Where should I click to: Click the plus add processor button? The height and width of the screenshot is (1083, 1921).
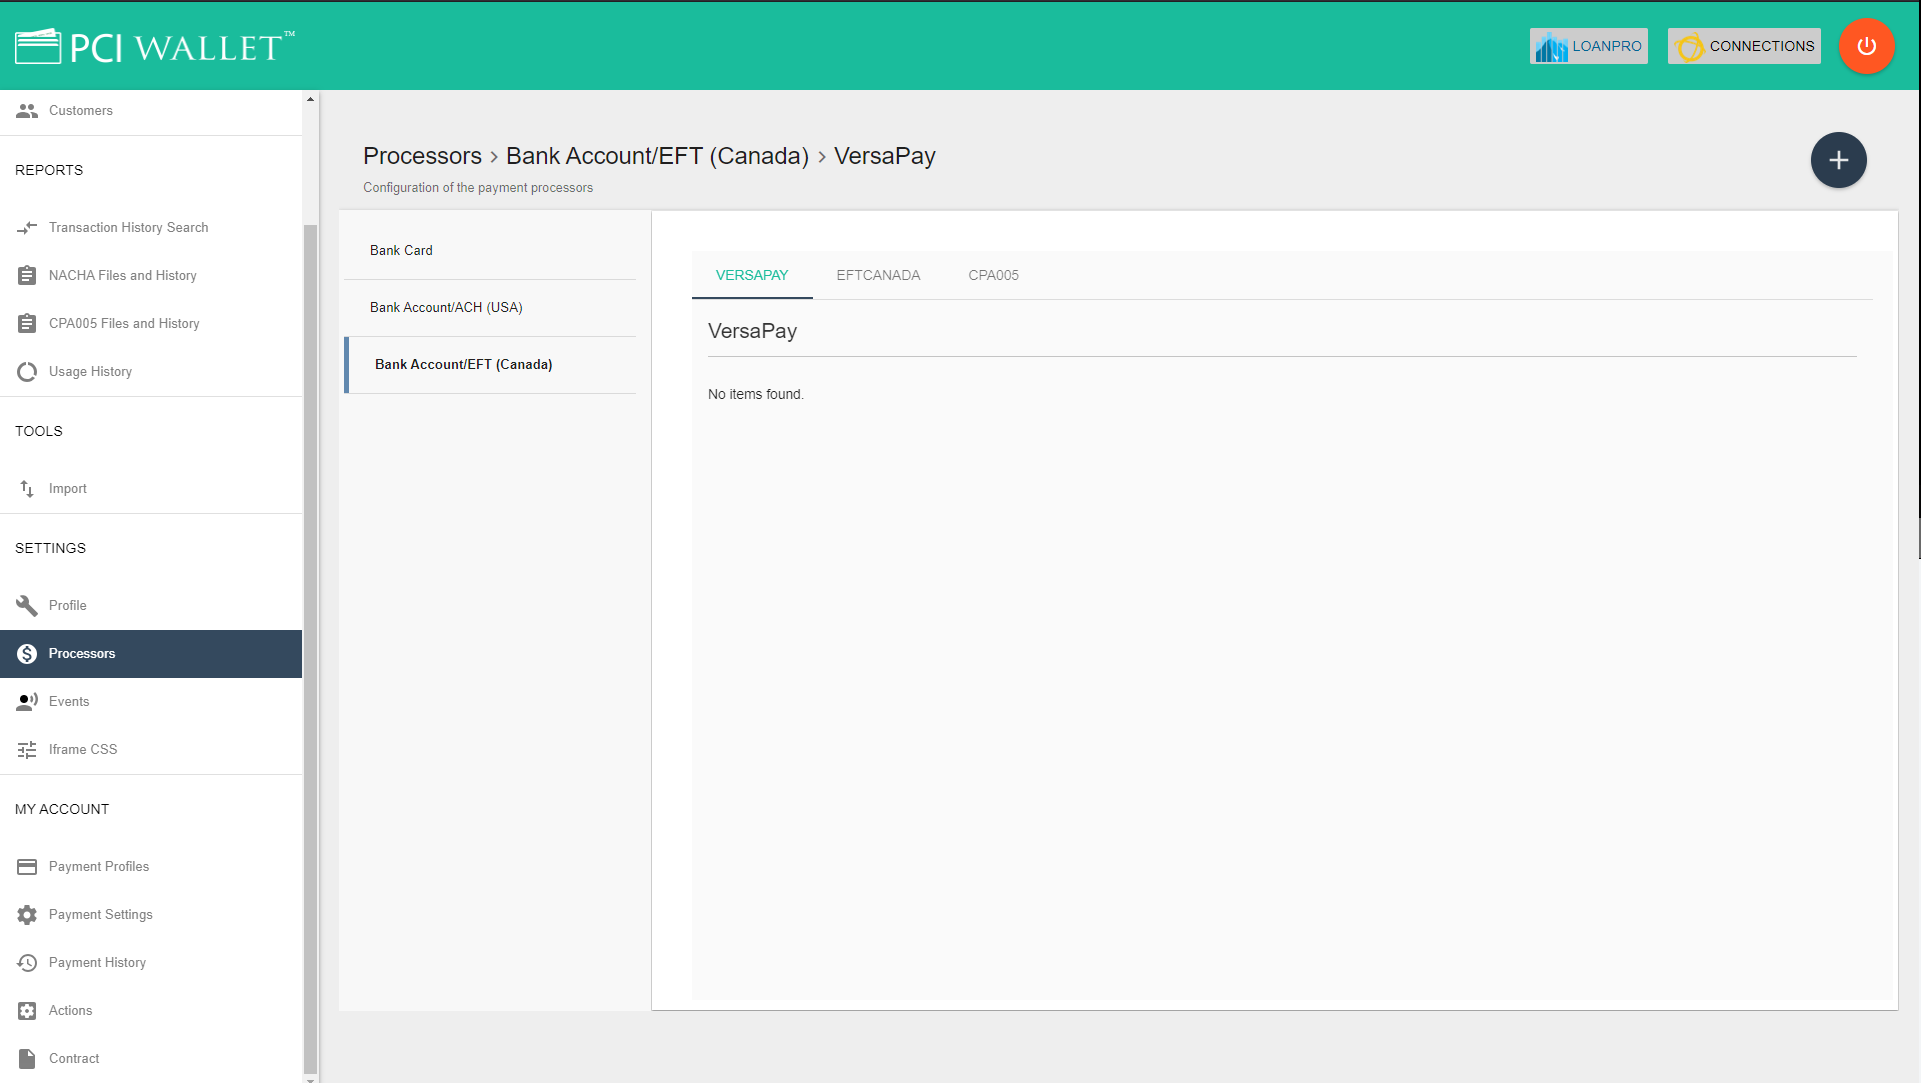1838,160
